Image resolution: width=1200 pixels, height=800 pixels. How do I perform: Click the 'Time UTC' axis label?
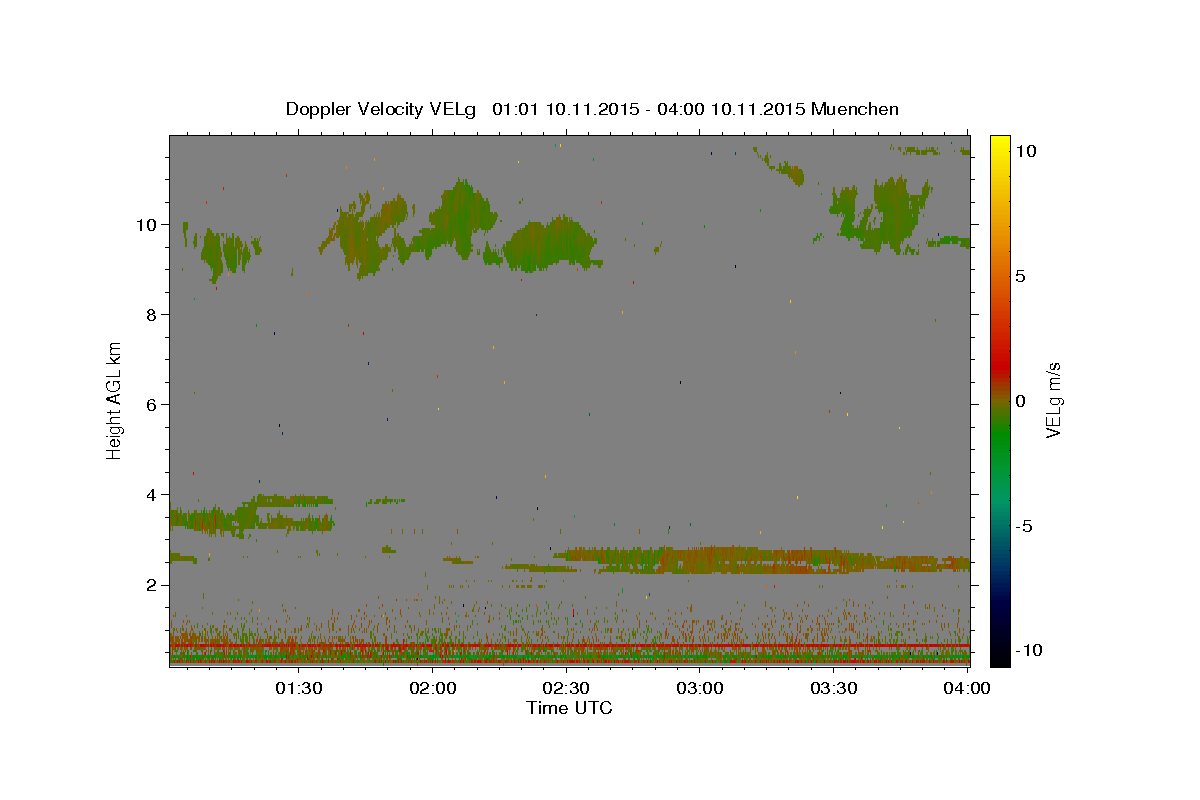[x=569, y=708]
